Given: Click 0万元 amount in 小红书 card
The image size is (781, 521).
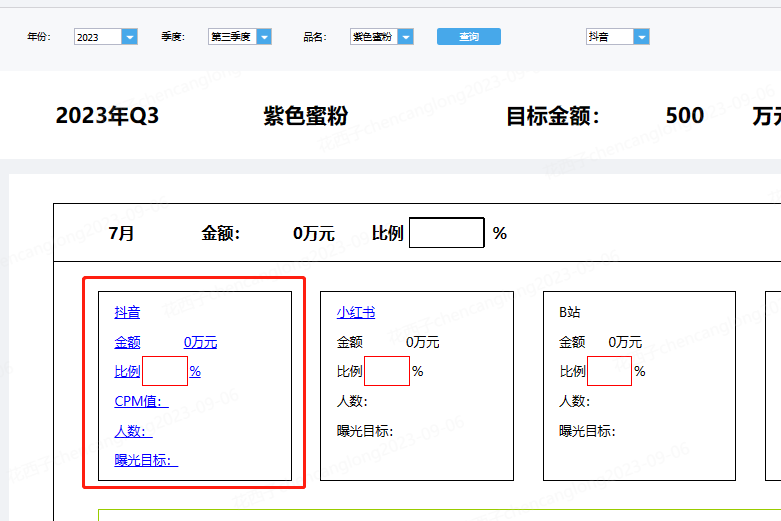Looking at the screenshot, I should coord(422,342).
